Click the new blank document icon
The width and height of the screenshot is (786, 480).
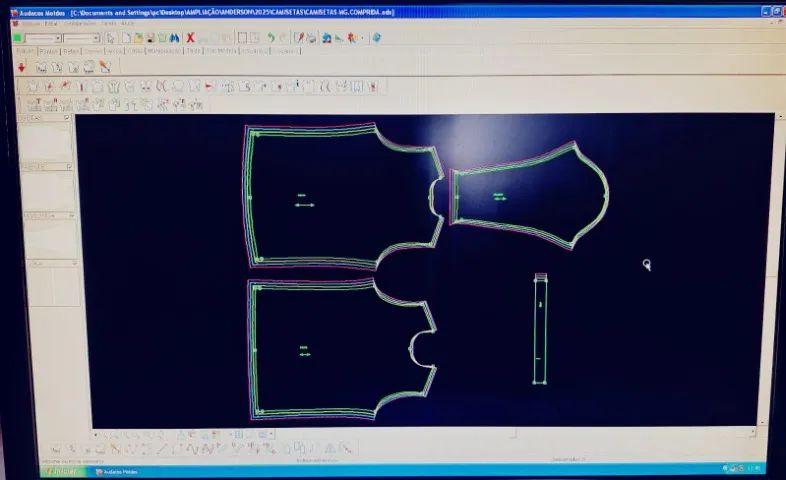[x=126, y=38]
